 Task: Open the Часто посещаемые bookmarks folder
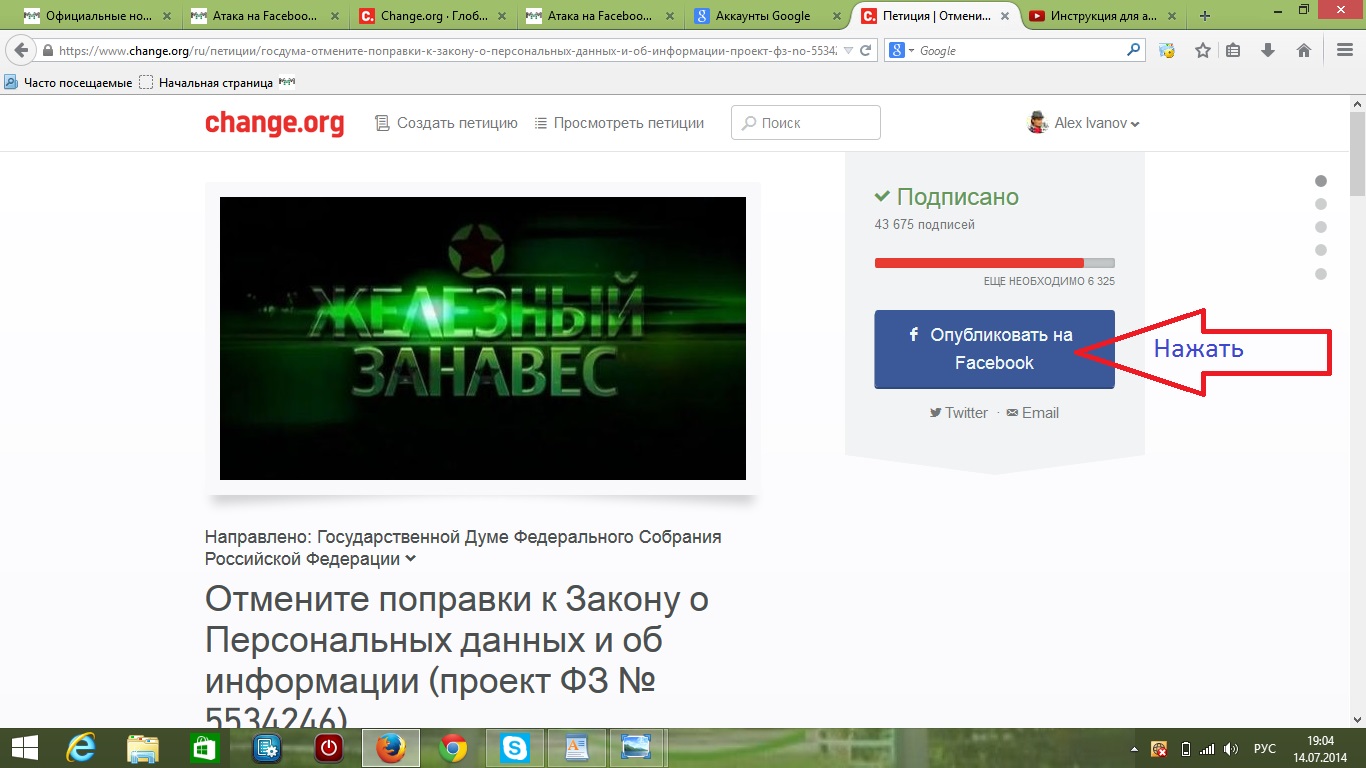pyautogui.click(x=68, y=82)
